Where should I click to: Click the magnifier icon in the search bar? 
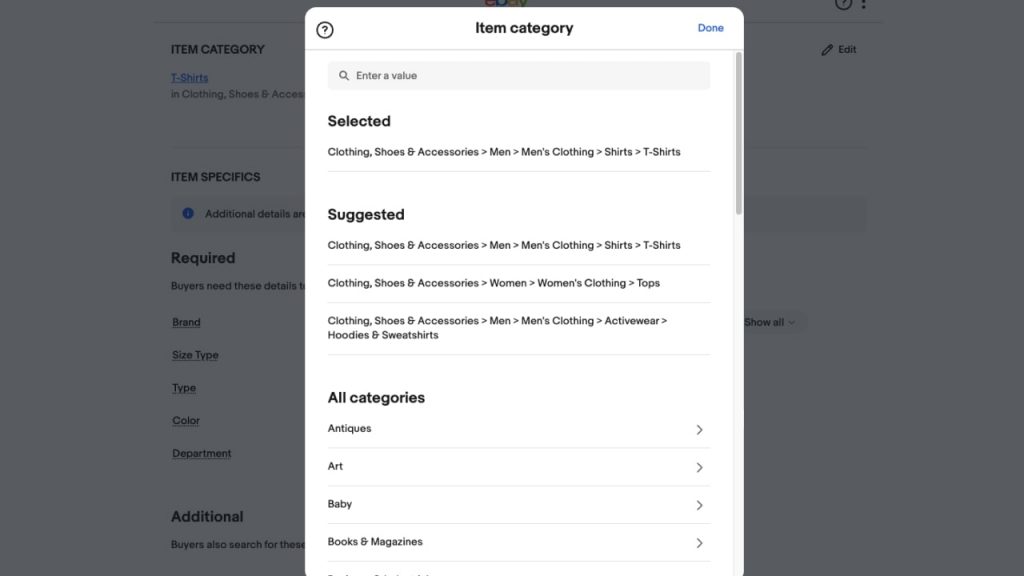point(344,75)
